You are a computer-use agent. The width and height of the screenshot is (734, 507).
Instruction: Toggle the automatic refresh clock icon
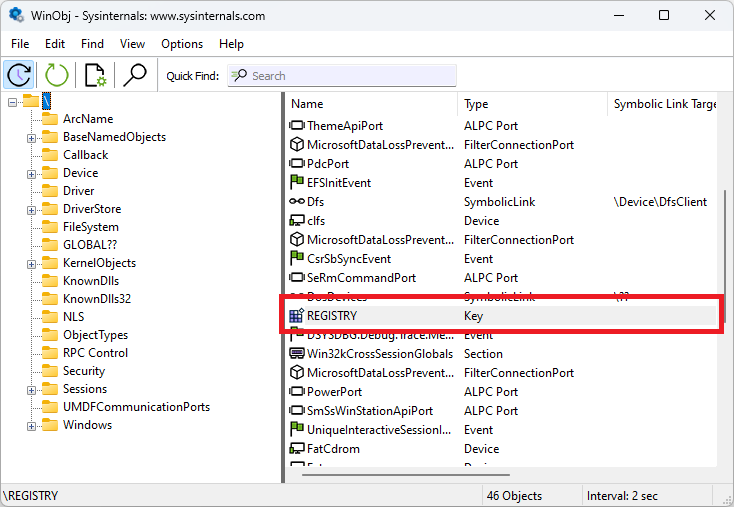pyautogui.click(x=20, y=75)
